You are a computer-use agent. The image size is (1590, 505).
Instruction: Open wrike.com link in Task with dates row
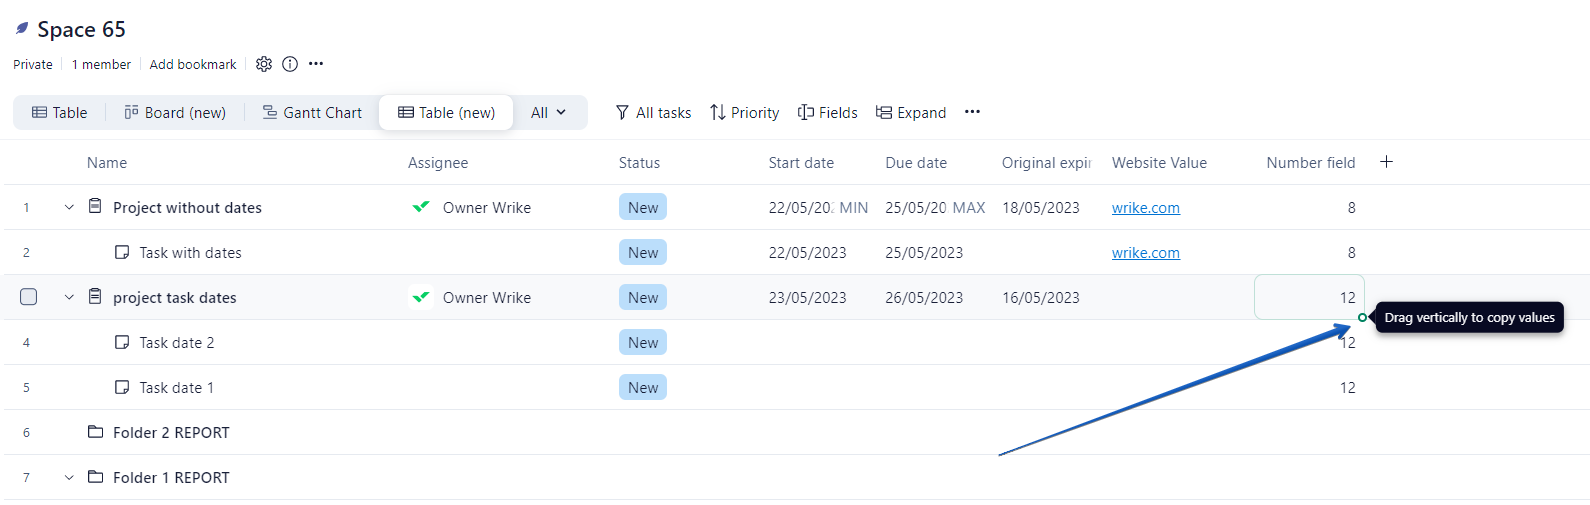point(1145,253)
